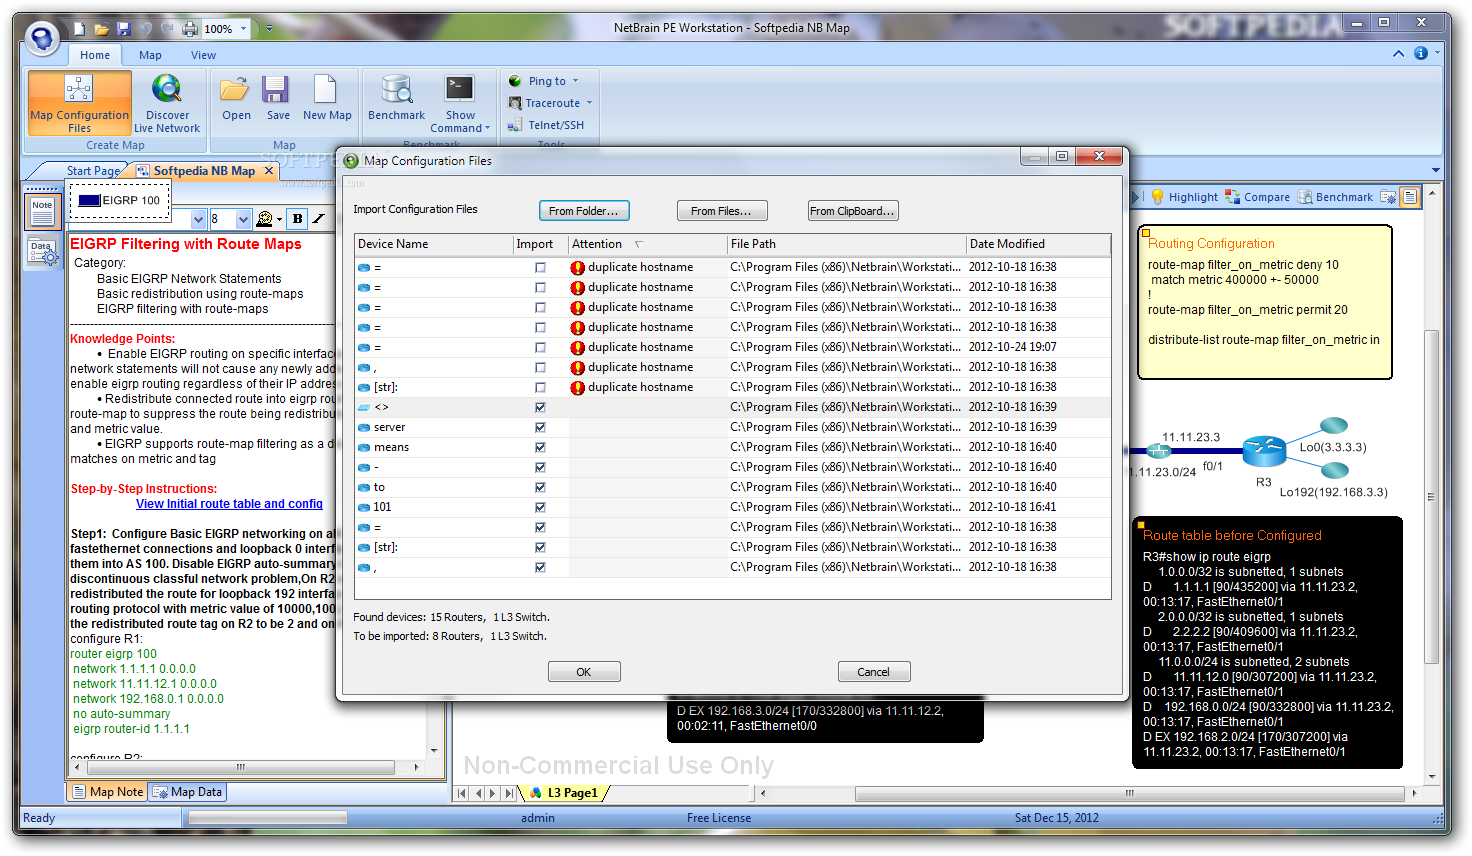Open the 100% zoom dropdown
The height and width of the screenshot is (856, 1472).
point(243,29)
